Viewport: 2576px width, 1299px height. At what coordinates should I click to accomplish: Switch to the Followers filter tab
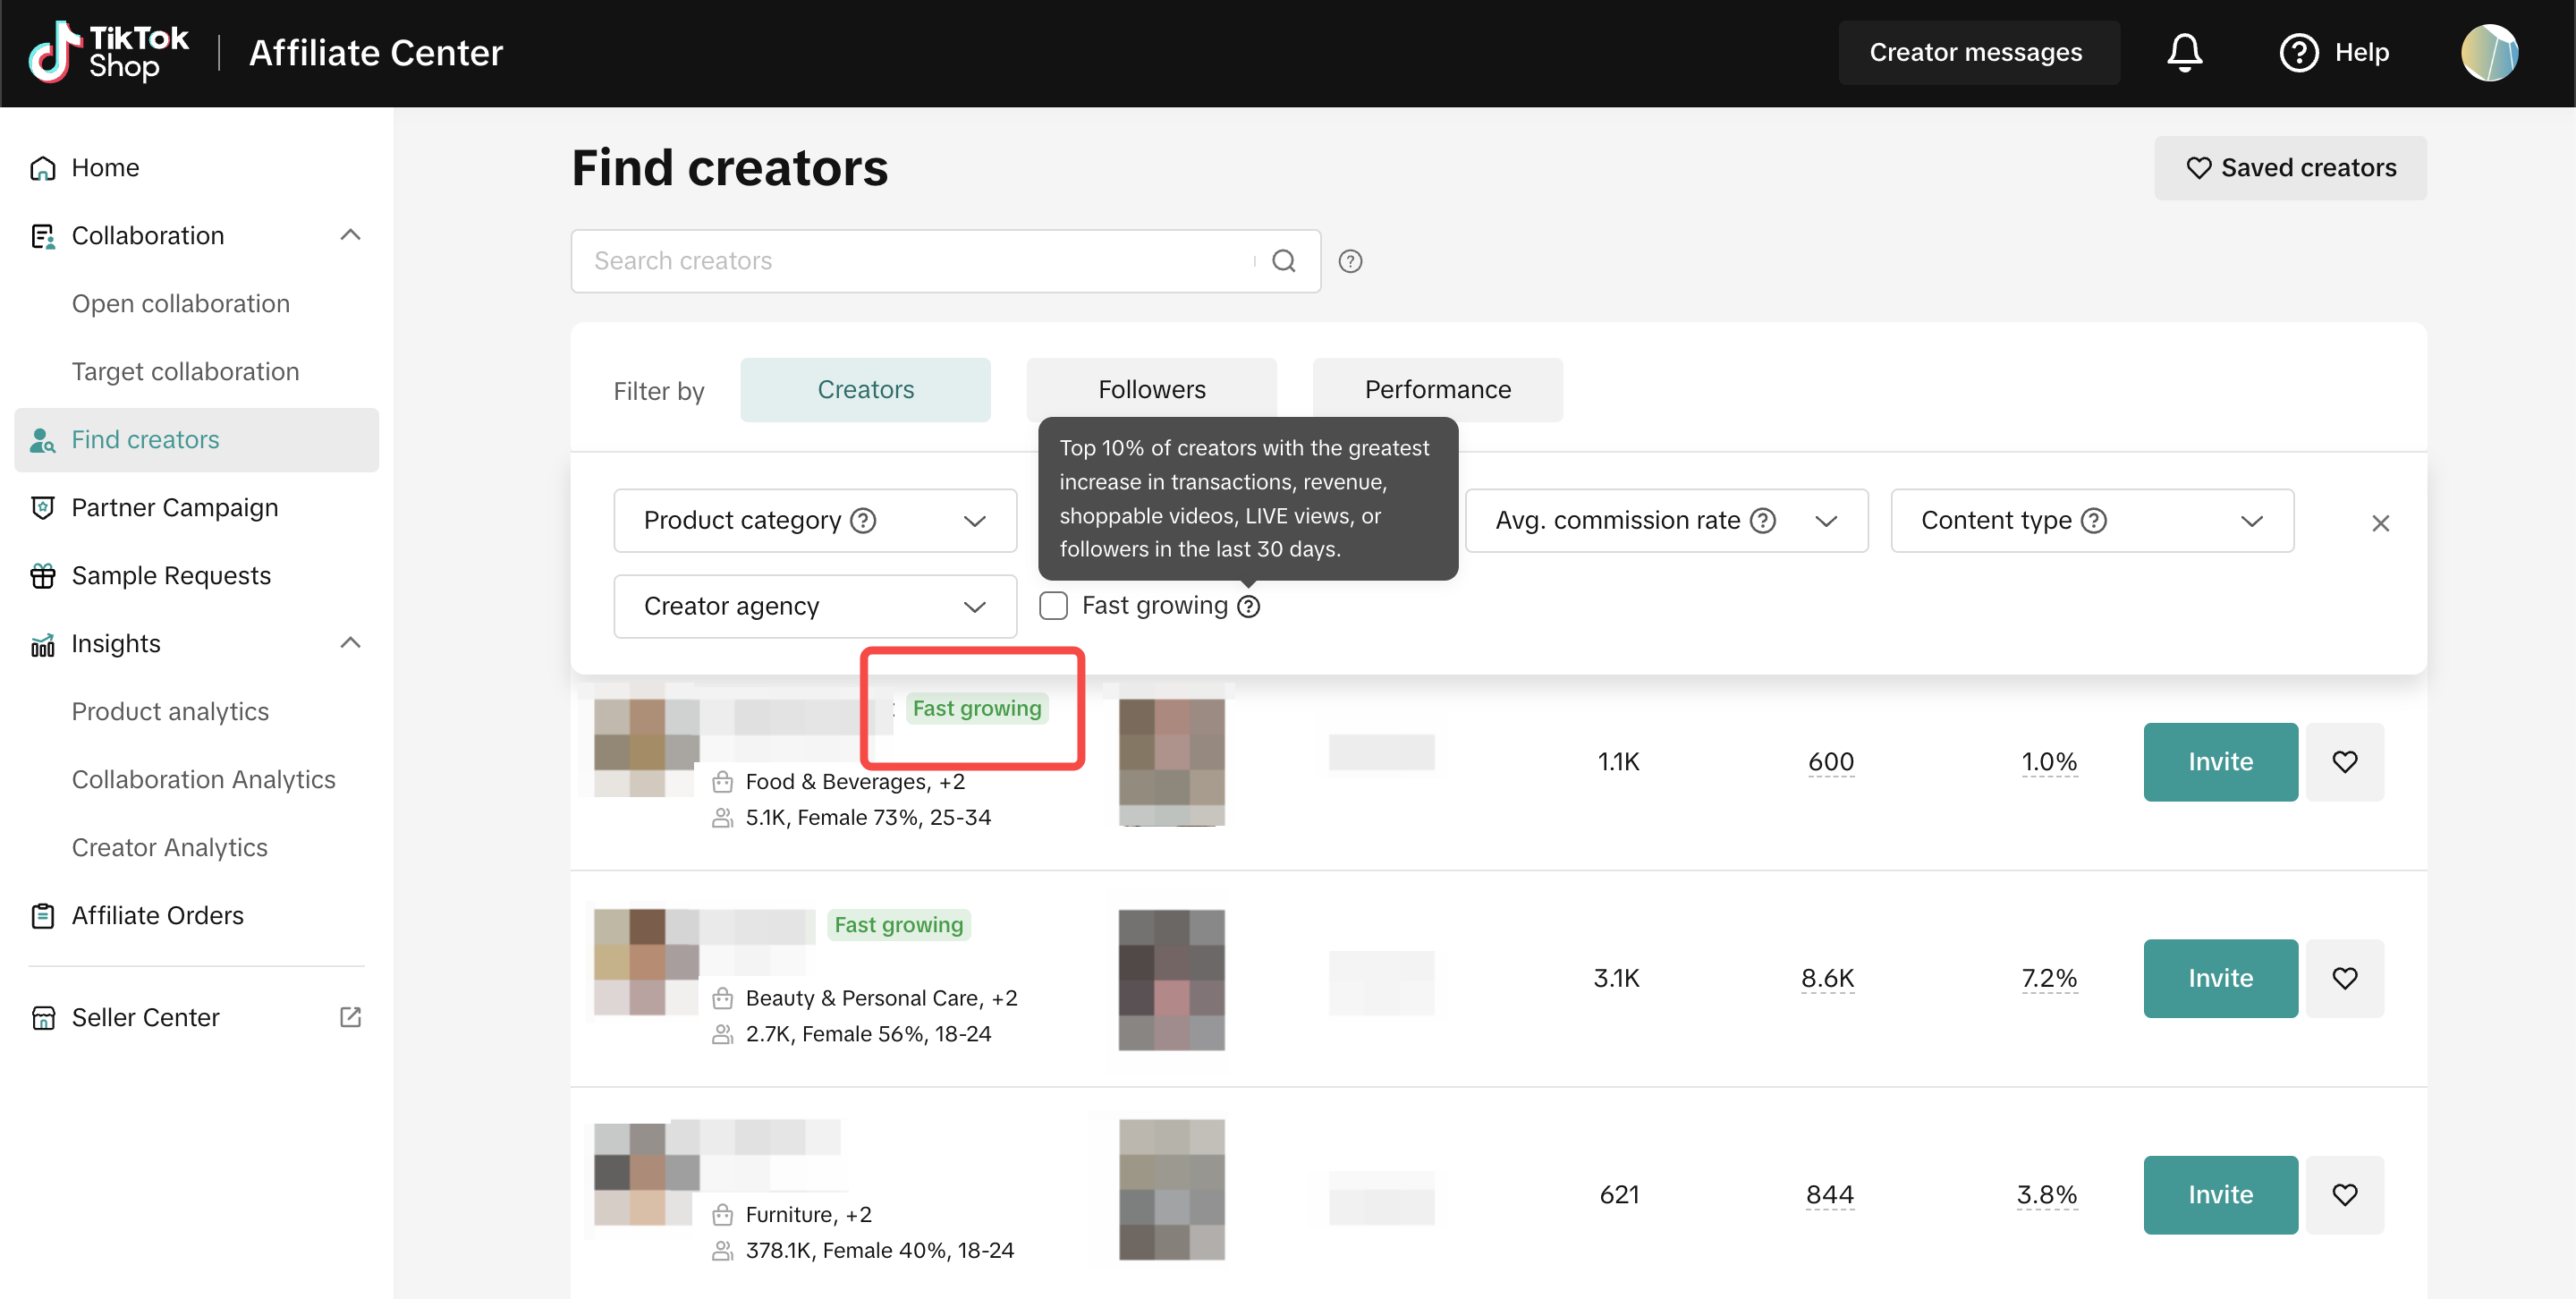[1151, 389]
